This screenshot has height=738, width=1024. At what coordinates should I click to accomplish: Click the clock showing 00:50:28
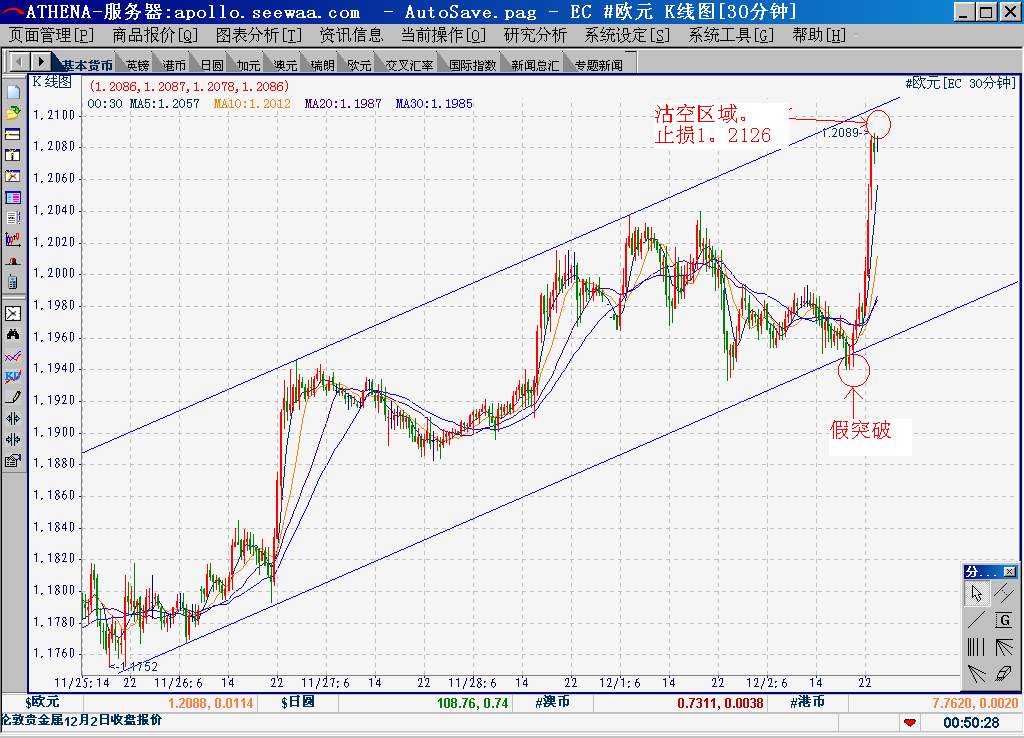pyautogui.click(x=971, y=722)
